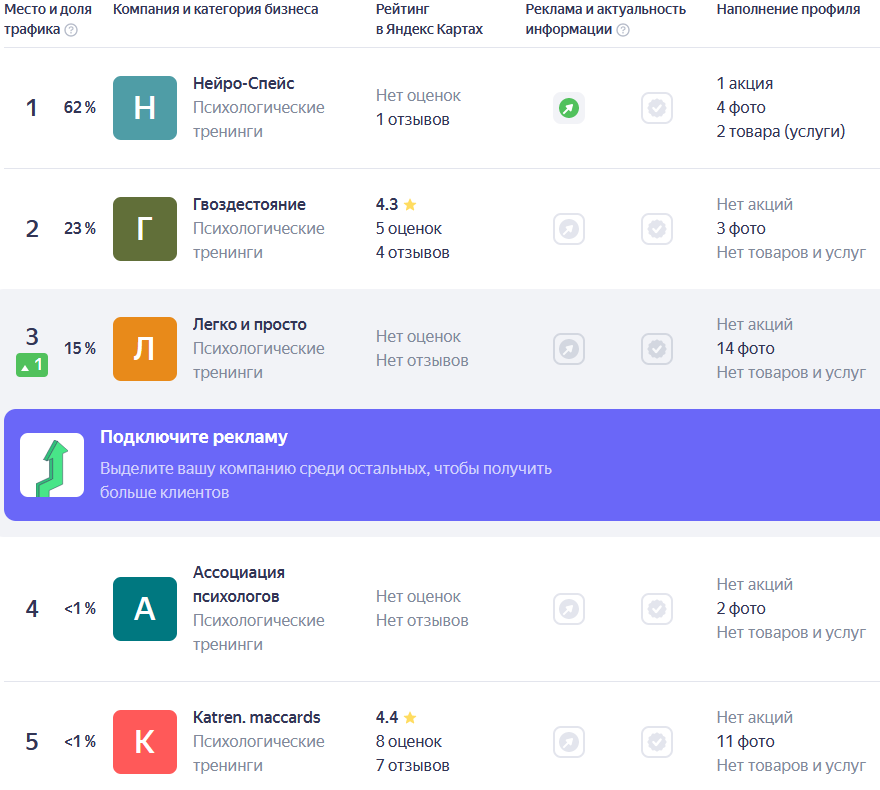This screenshot has width=880, height=790.
Task: Open company 'Ассоциация психологов'
Action: pos(239,585)
